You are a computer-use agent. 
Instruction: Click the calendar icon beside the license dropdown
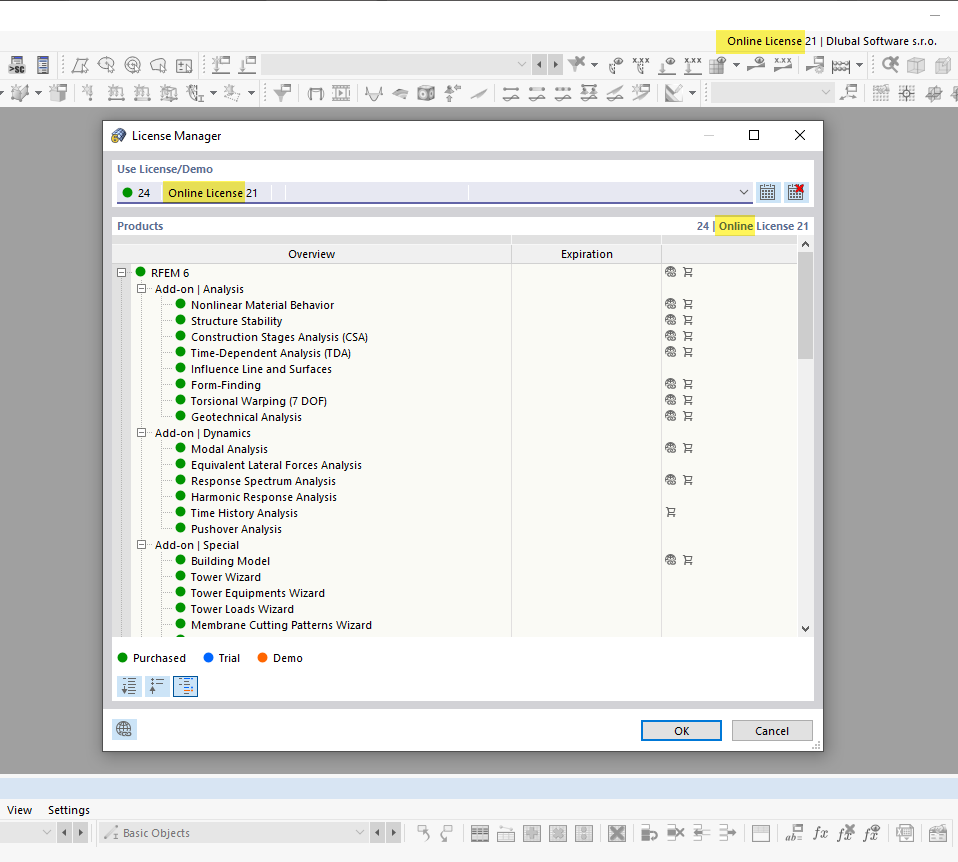(767, 191)
